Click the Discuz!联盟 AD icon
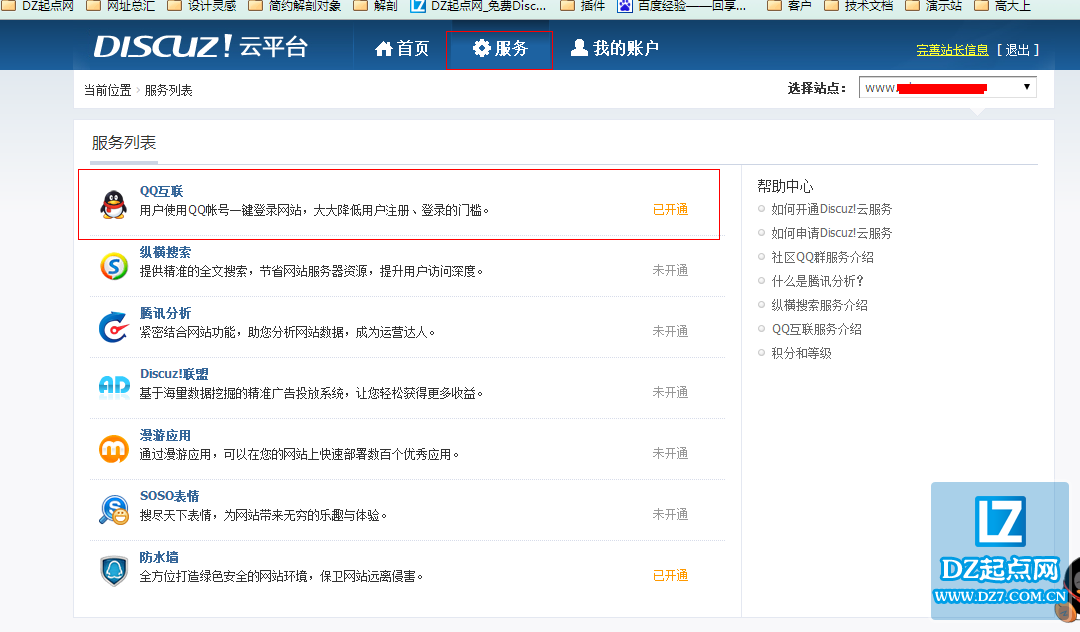The width and height of the screenshot is (1080, 632). (x=114, y=387)
